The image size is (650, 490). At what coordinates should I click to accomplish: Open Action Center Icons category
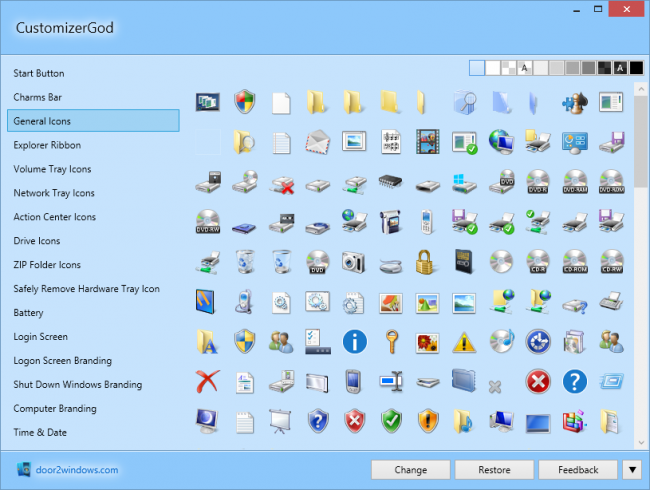coord(54,217)
